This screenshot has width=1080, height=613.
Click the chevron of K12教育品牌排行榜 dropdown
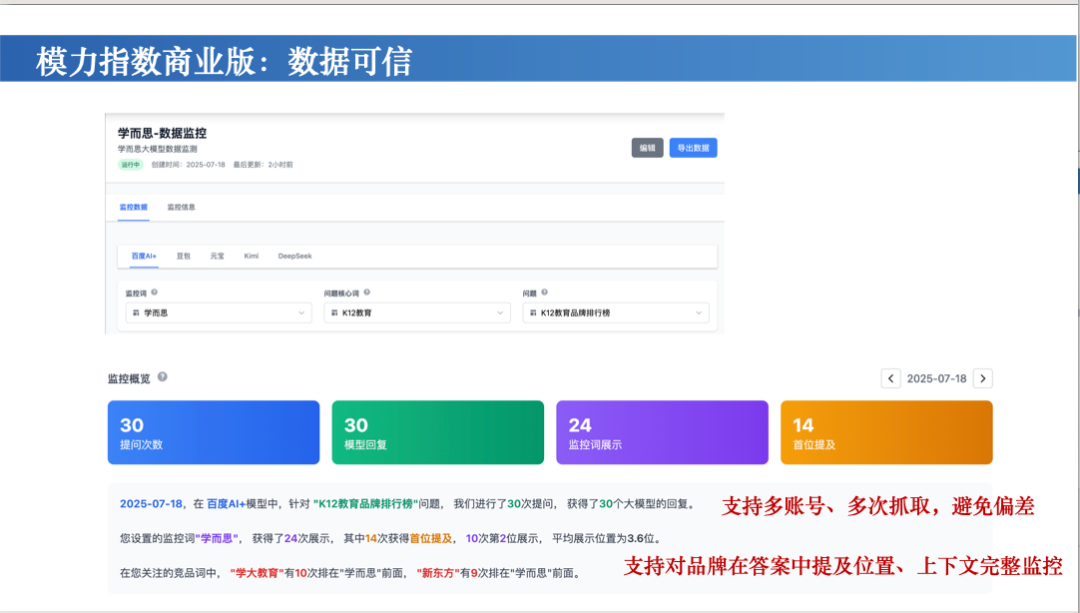[x=698, y=313]
